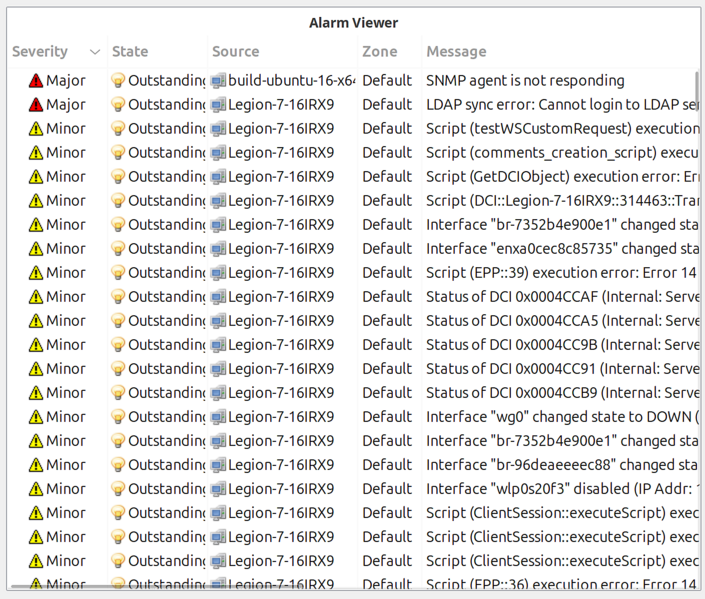Click the build-ubuntu-16-x64 node icon
This screenshot has height=599, width=705.
tap(218, 81)
